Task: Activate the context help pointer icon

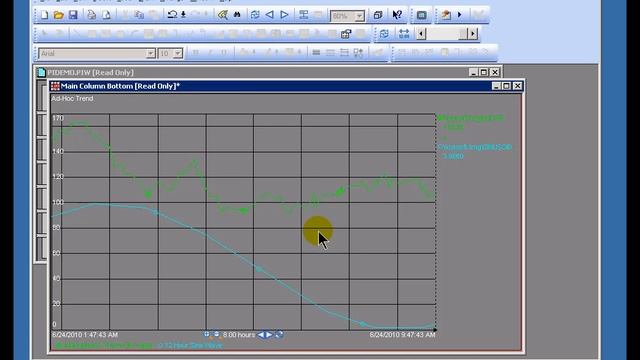Action: point(397,15)
